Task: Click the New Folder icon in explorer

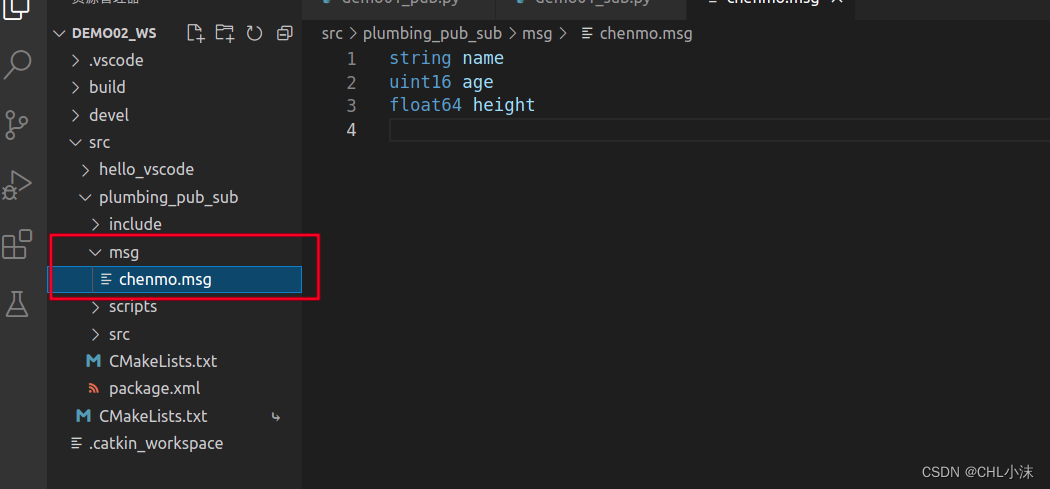Action: click(x=225, y=33)
